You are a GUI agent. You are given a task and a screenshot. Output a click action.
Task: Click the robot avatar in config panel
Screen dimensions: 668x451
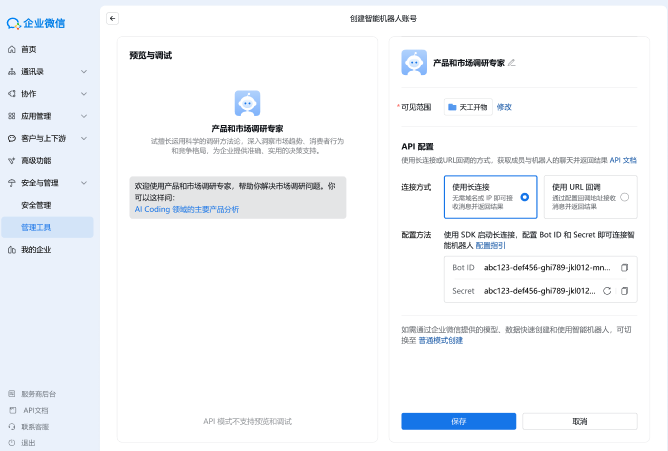tap(414, 62)
